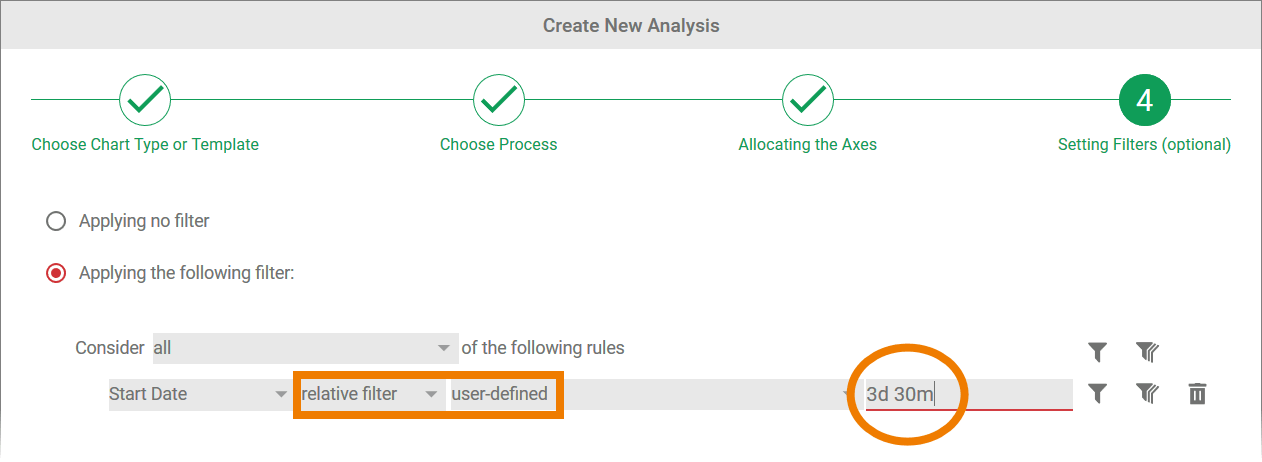Click the funnel icon in the Start Date row
1262x462 pixels.
click(1098, 394)
